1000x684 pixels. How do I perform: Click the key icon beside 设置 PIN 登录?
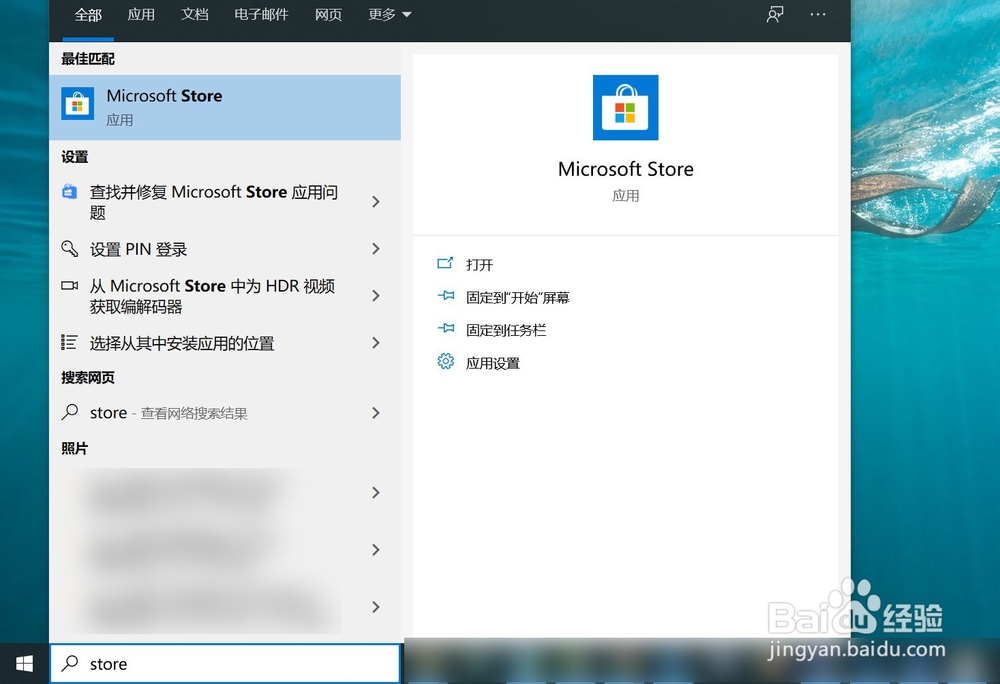pos(70,248)
